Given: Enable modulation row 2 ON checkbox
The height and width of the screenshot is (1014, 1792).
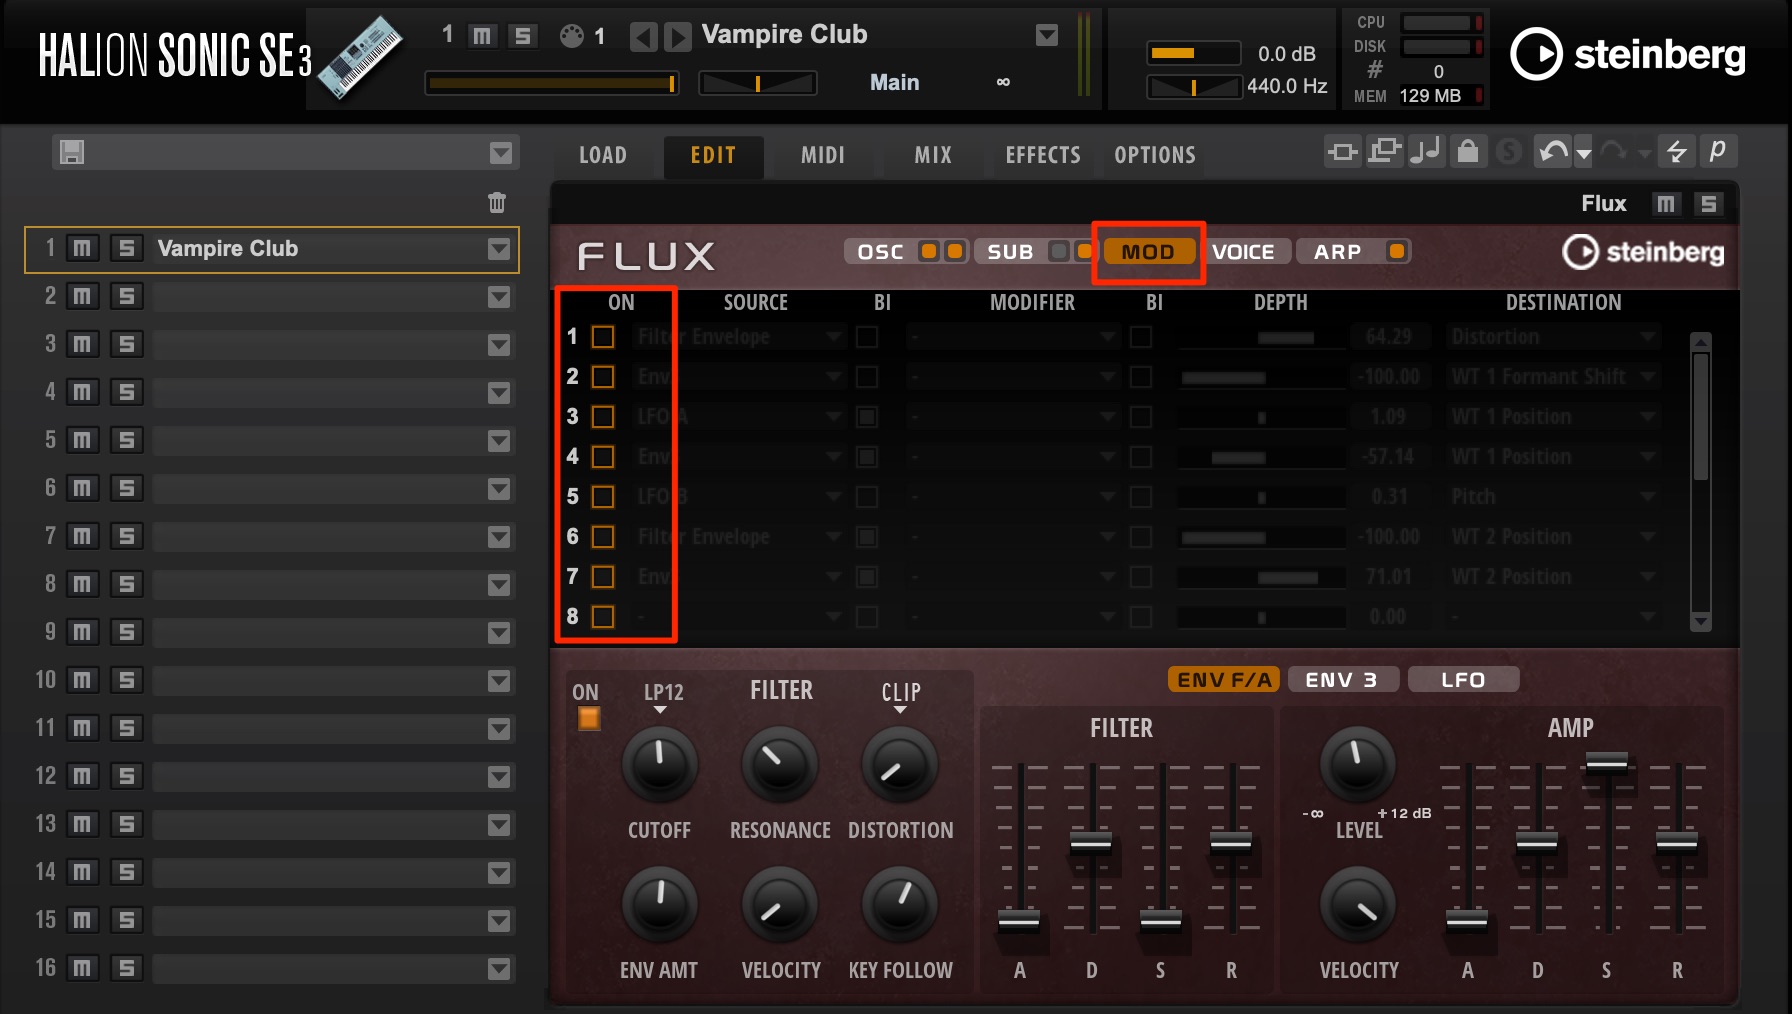Looking at the screenshot, I should 603,377.
